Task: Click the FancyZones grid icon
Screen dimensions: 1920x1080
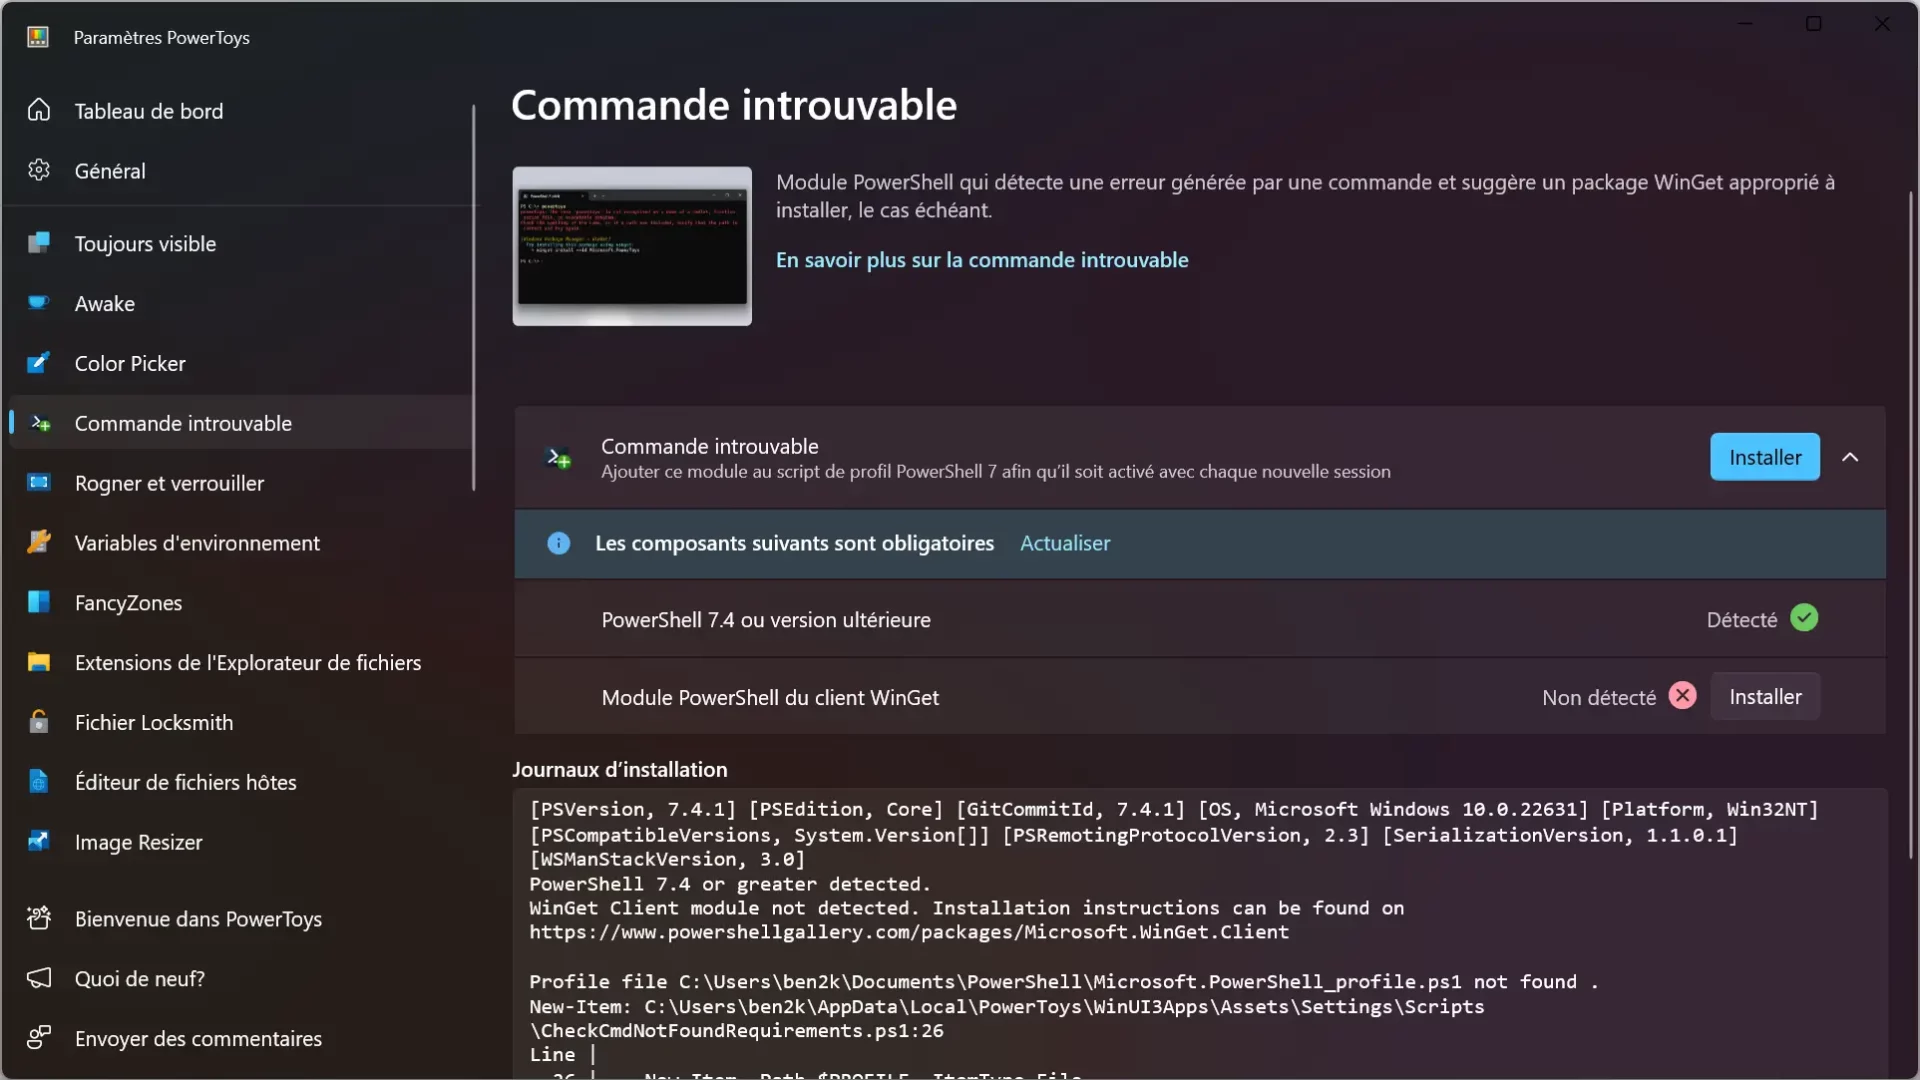Action: pyautogui.click(x=36, y=603)
